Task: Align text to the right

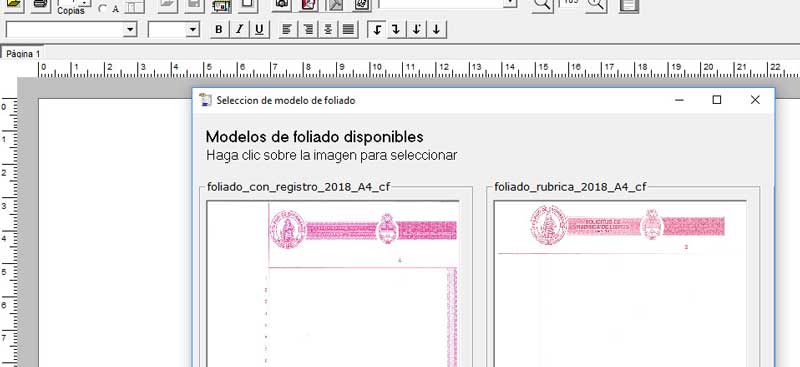Action: [x=308, y=30]
